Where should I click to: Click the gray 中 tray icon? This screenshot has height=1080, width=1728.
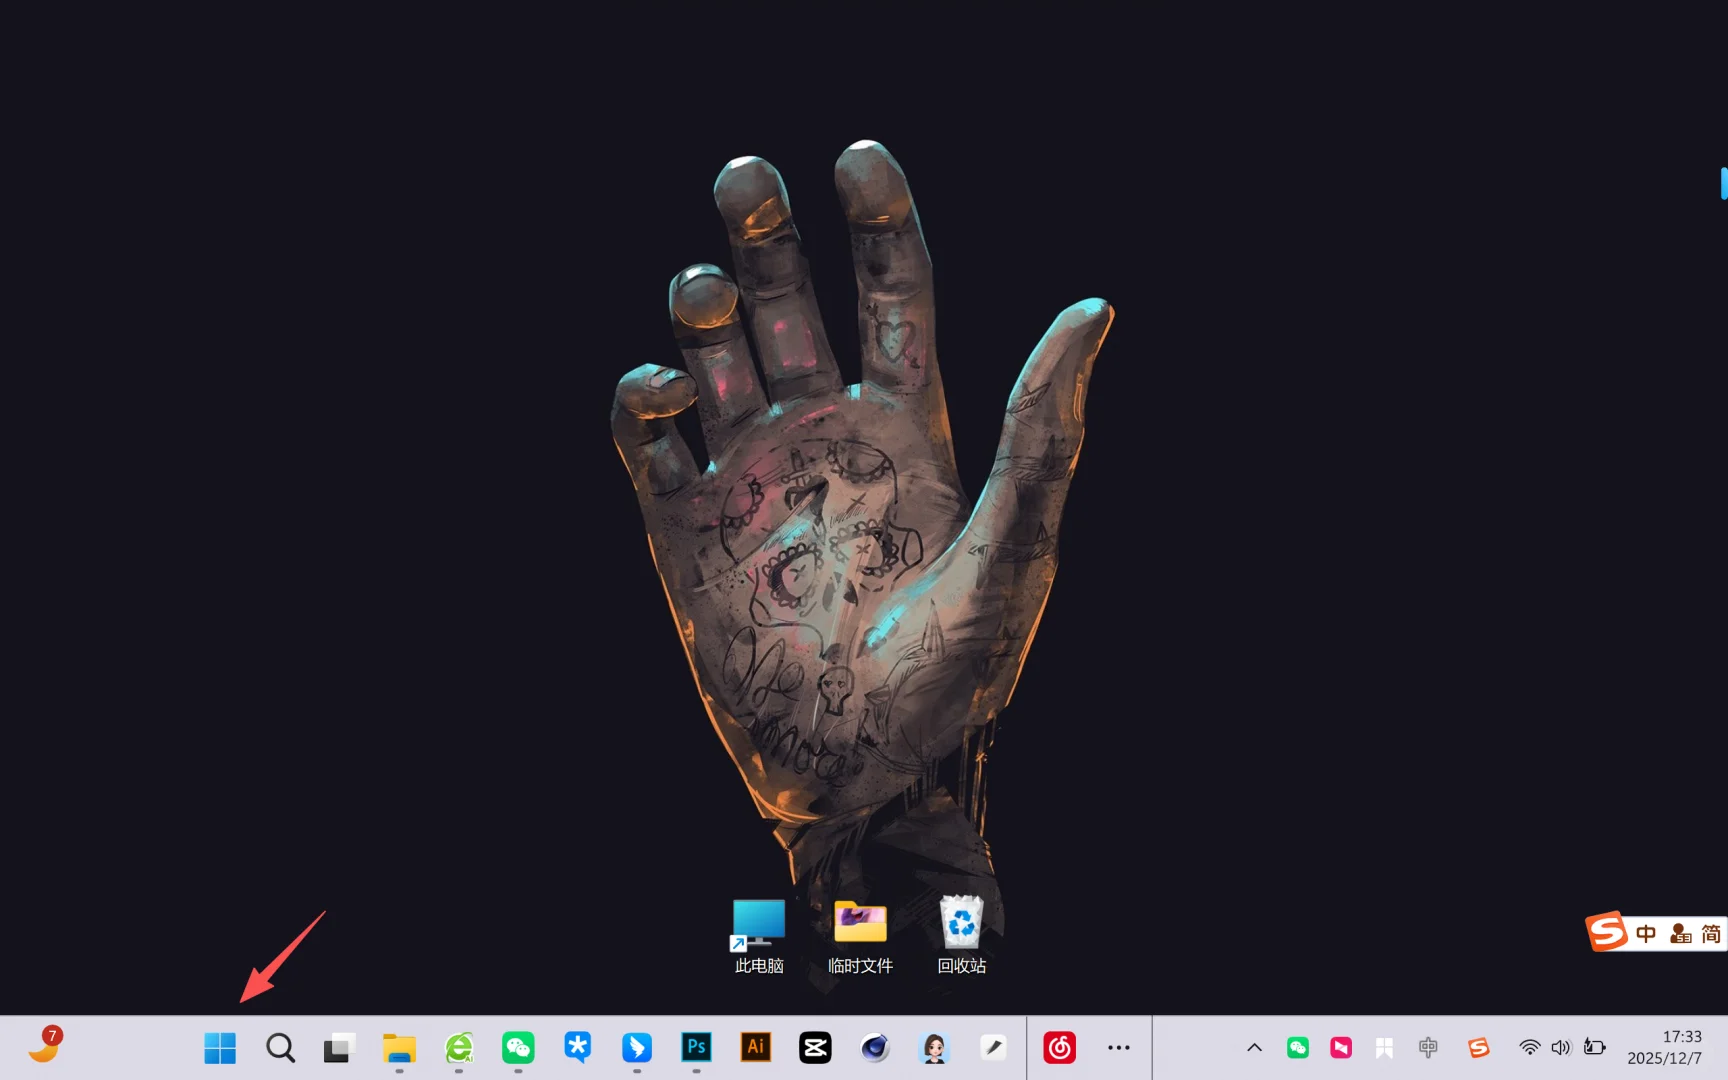tap(1428, 1048)
